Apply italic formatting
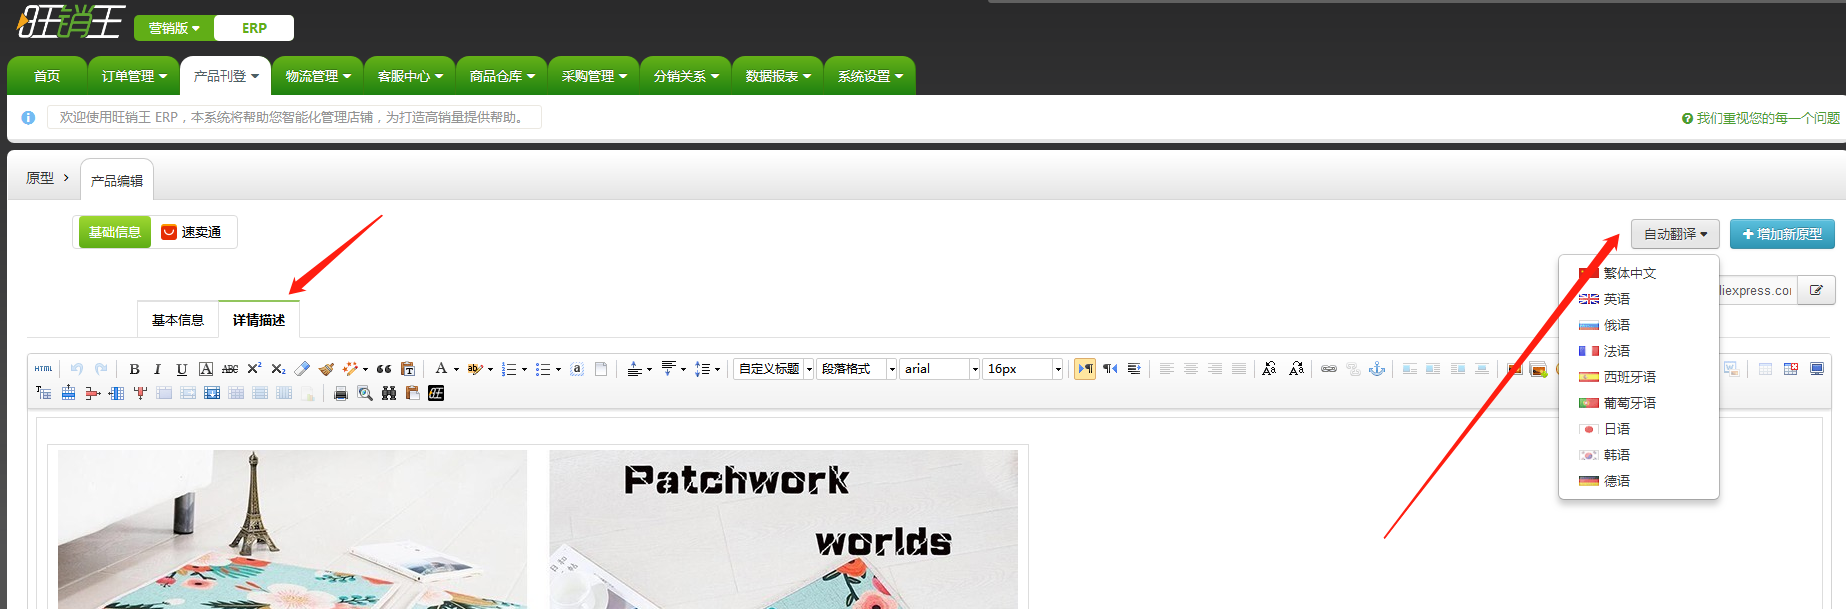This screenshot has width=1846, height=609. [x=157, y=369]
